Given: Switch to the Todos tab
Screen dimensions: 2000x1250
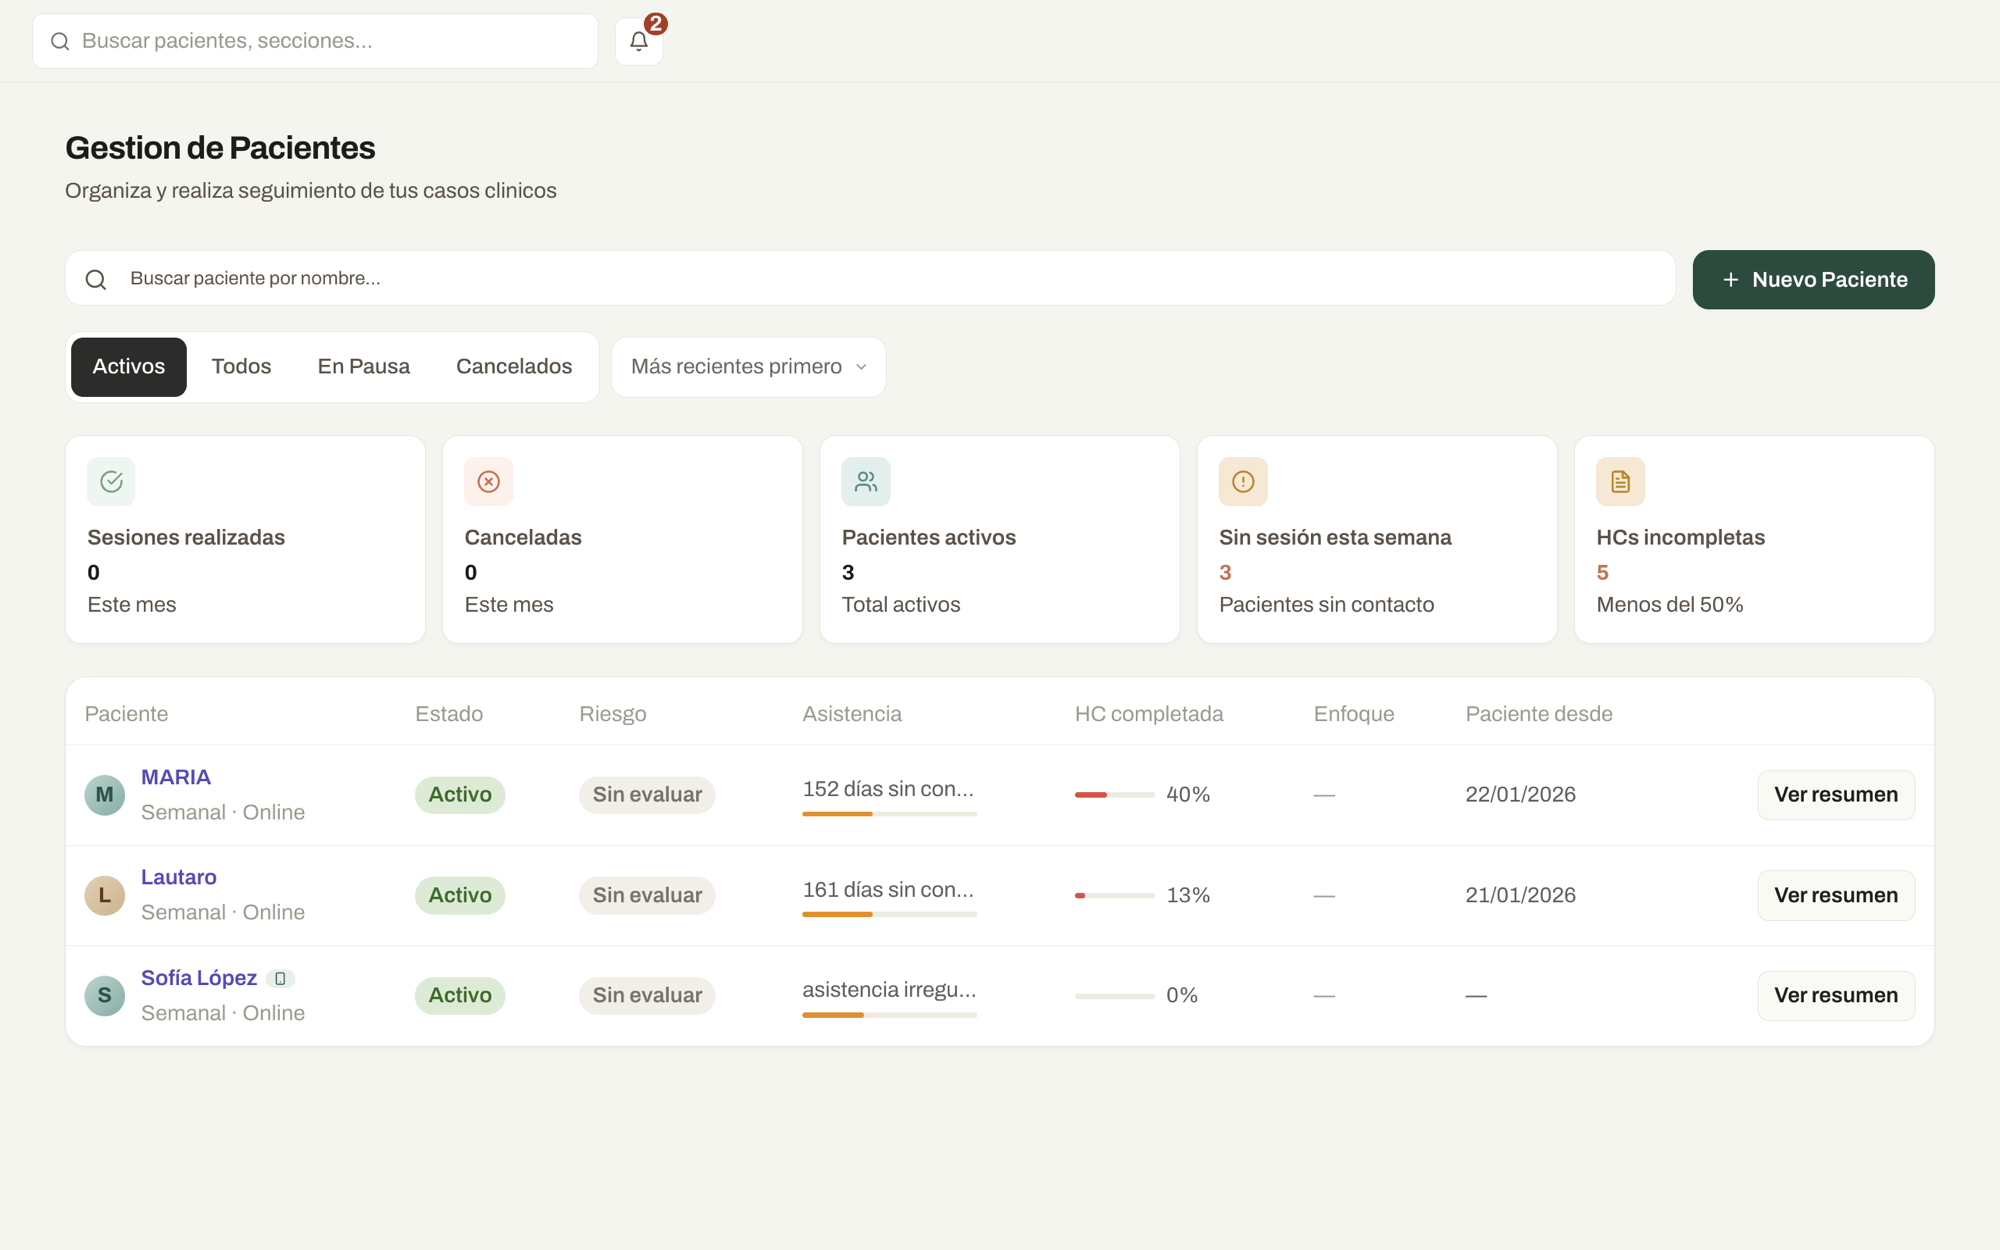Looking at the screenshot, I should point(241,367).
